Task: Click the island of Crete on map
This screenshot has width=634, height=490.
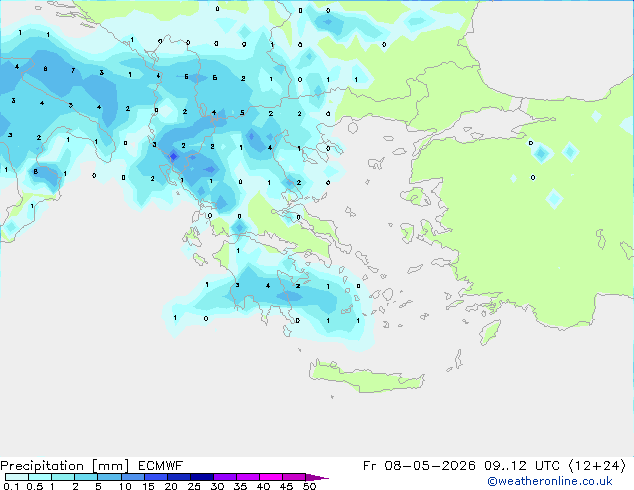Action: [366, 377]
